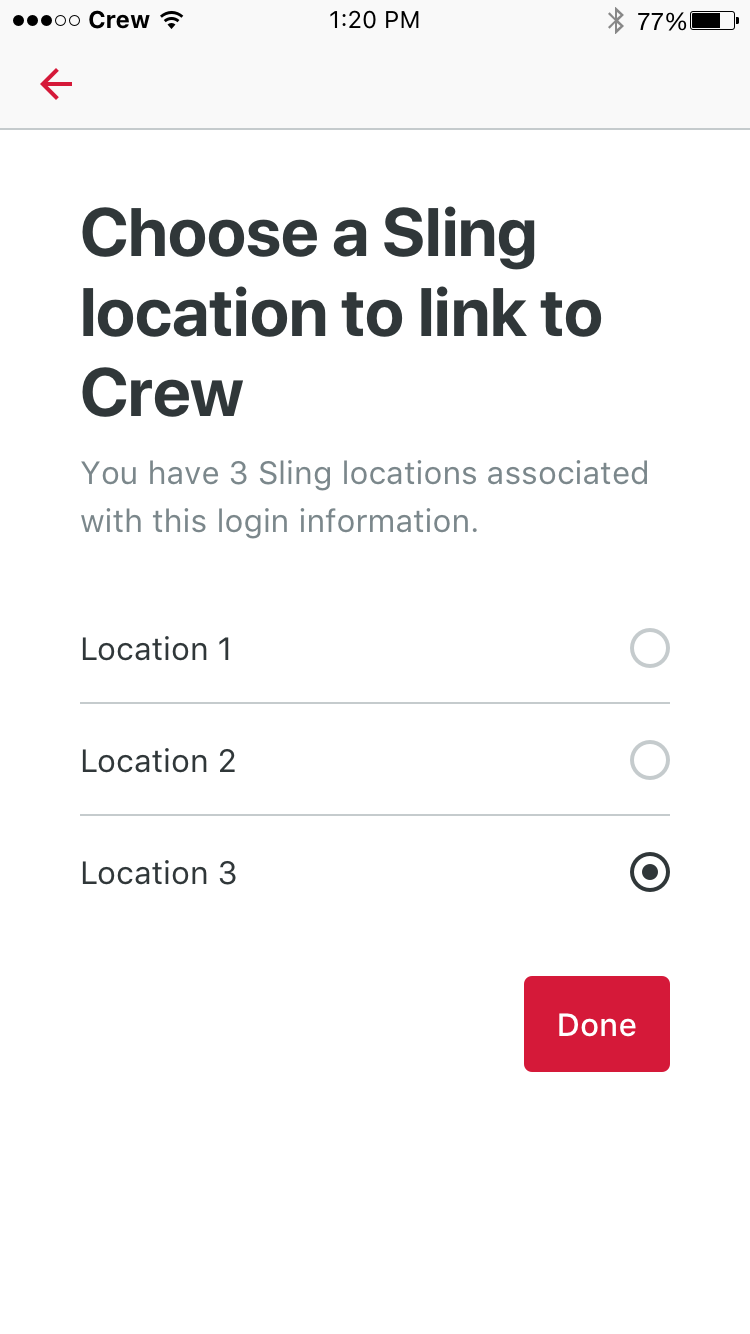Tap the Done button
This screenshot has width=750, height=1334.
tap(597, 1023)
